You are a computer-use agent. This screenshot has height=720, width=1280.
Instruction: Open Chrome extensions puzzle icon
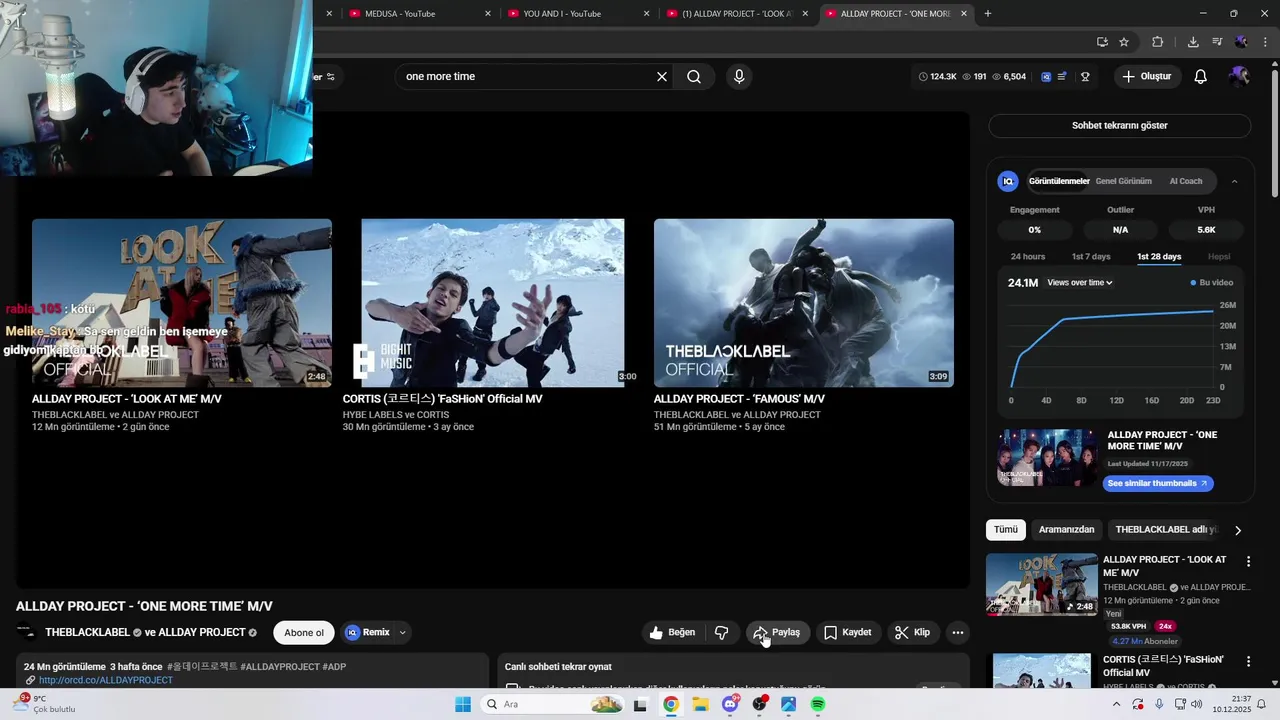1158,42
